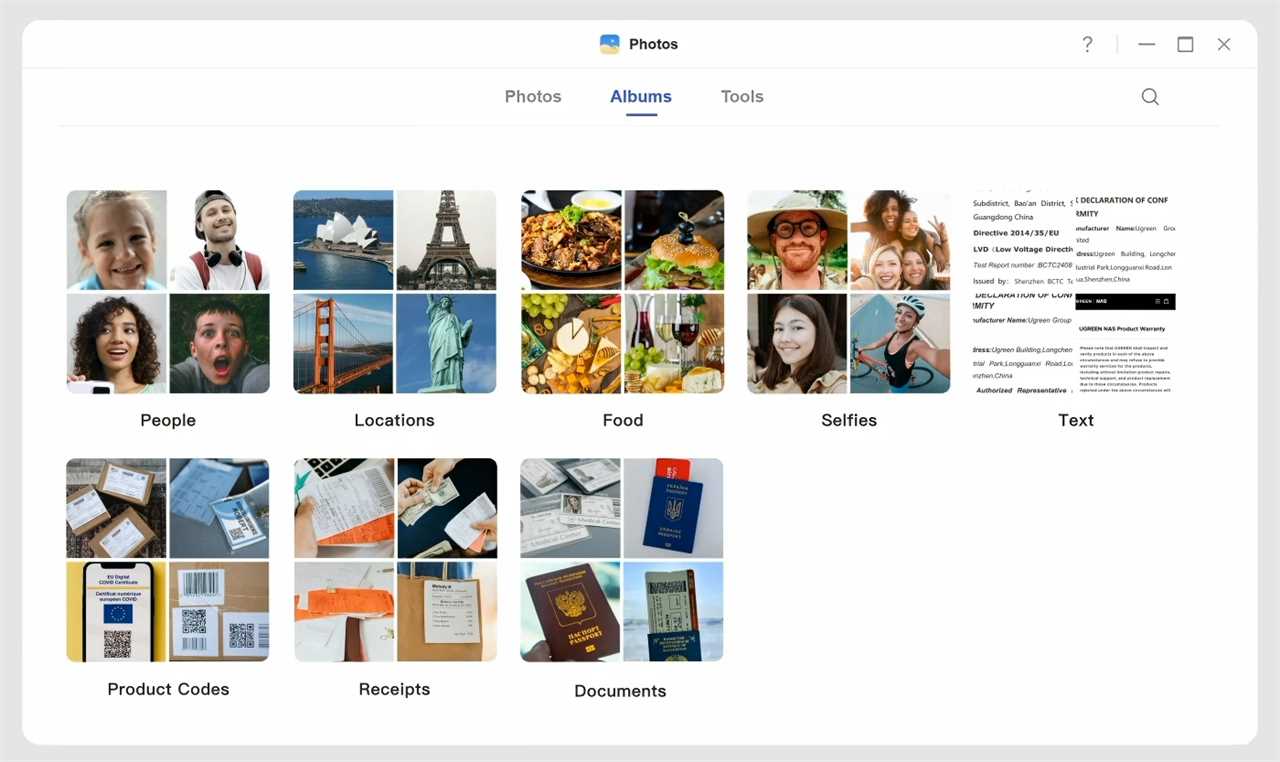The width and height of the screenshot is (1280, 762).
Task: Click the search magnifier icon
Action: click(x=1150, y=97)
